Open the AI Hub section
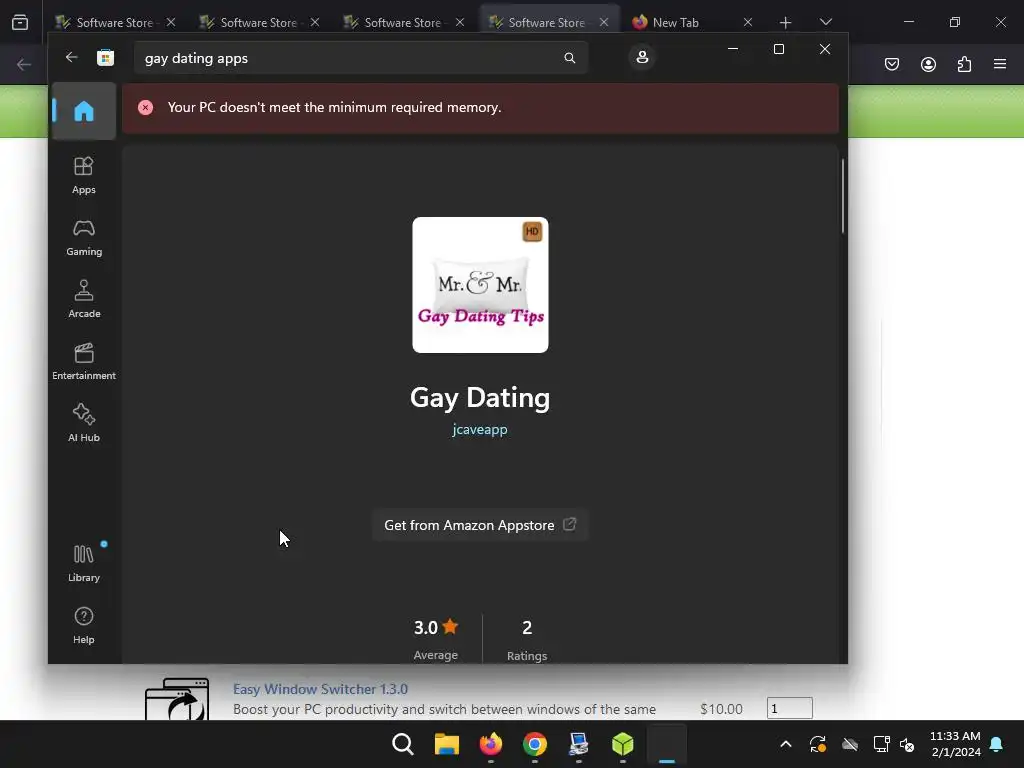Screen dimensions: 1024x768 pyautogui.click(x=84, y=424)
